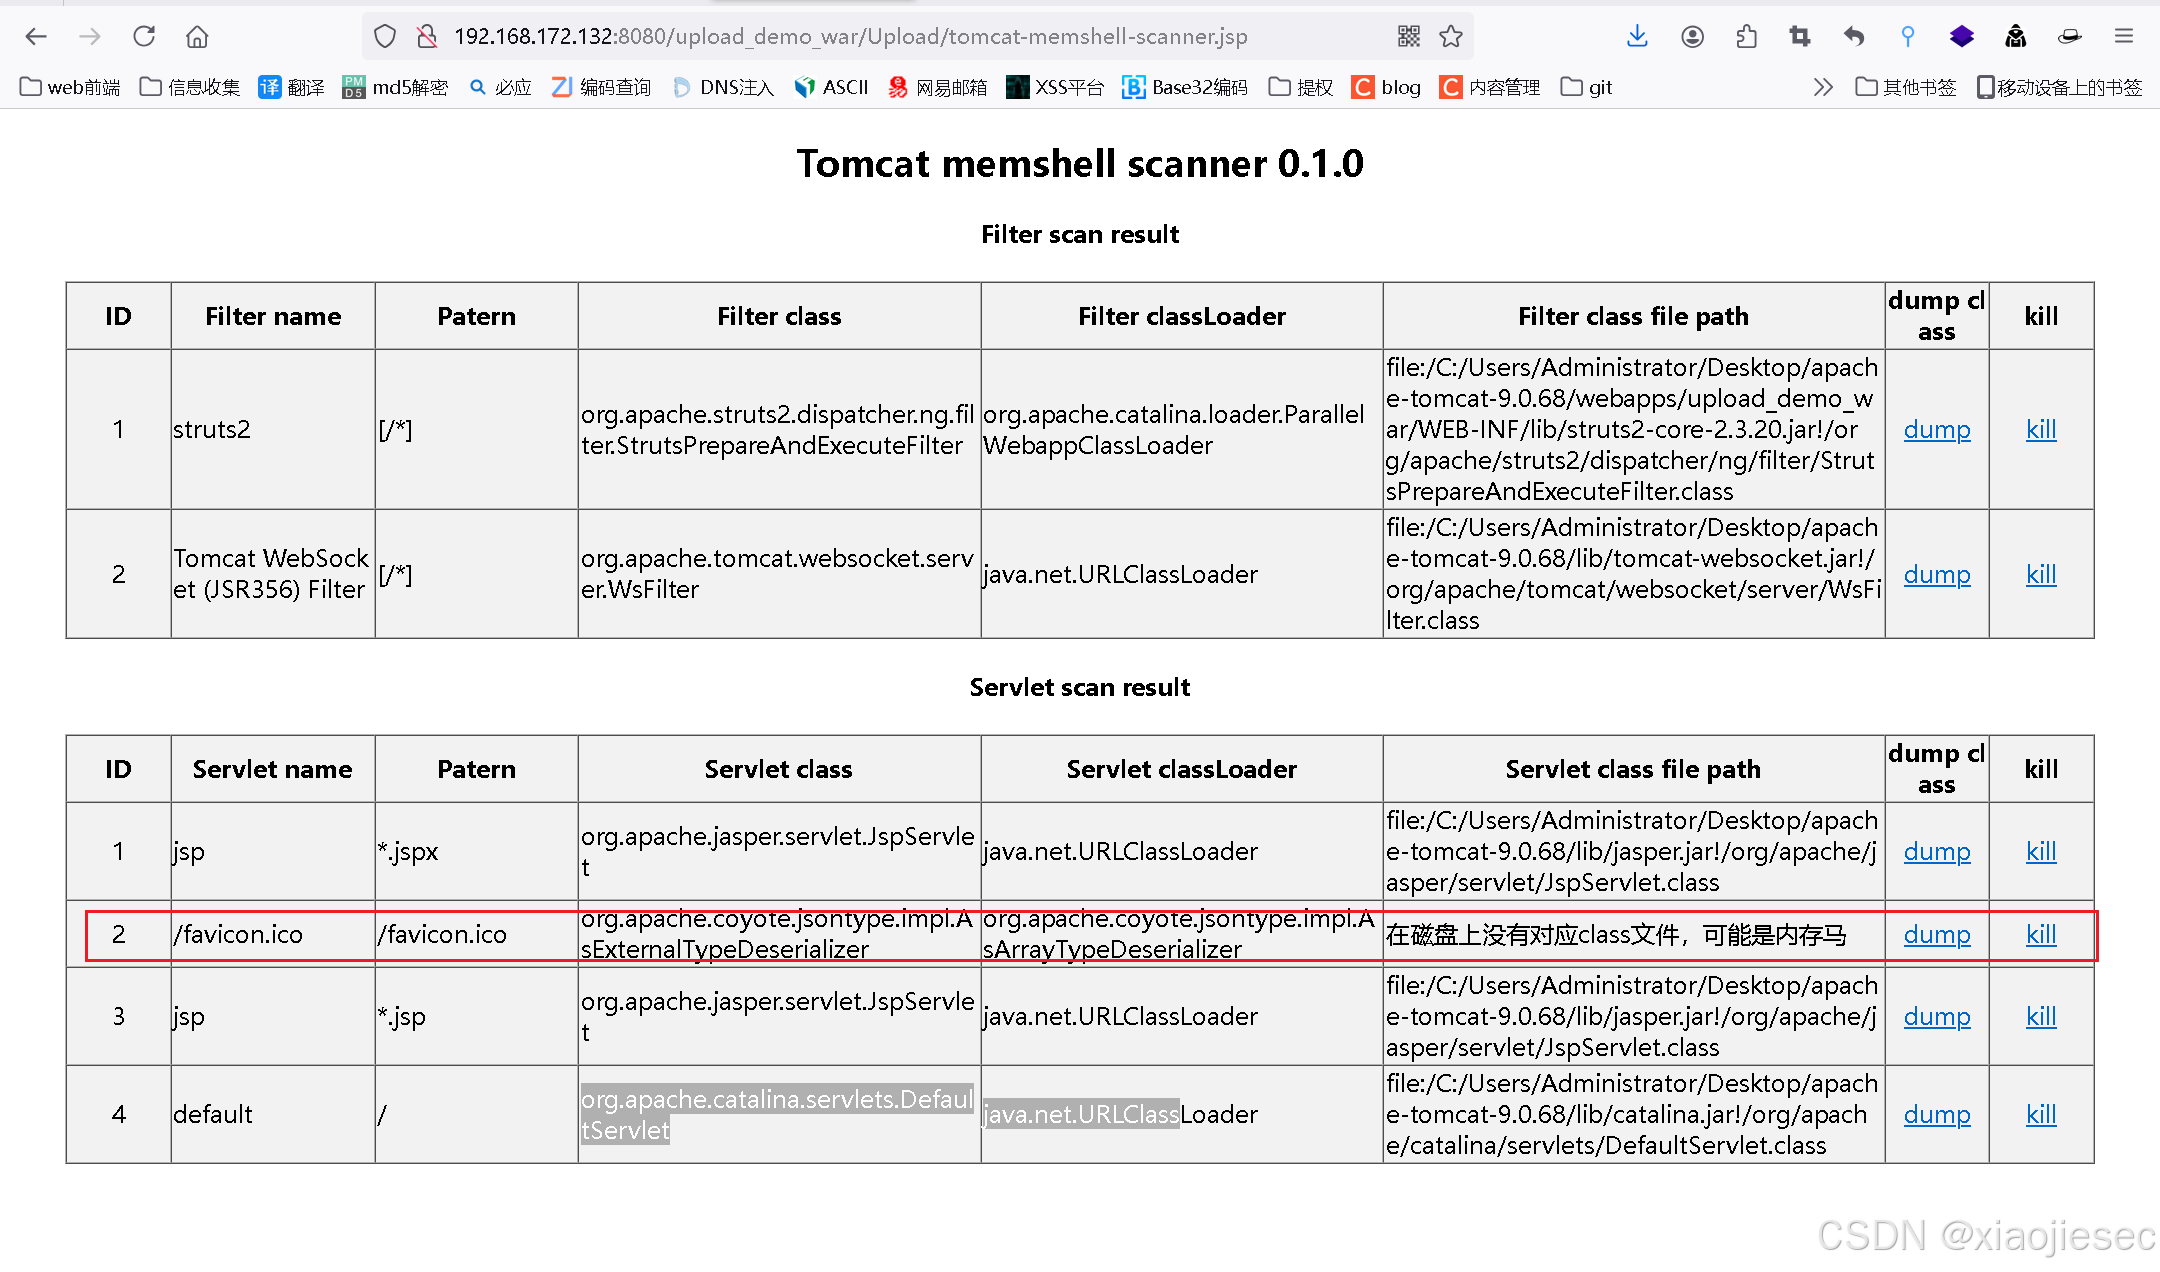Open the 其他书签 bookmarks folder

[1905, 87]
